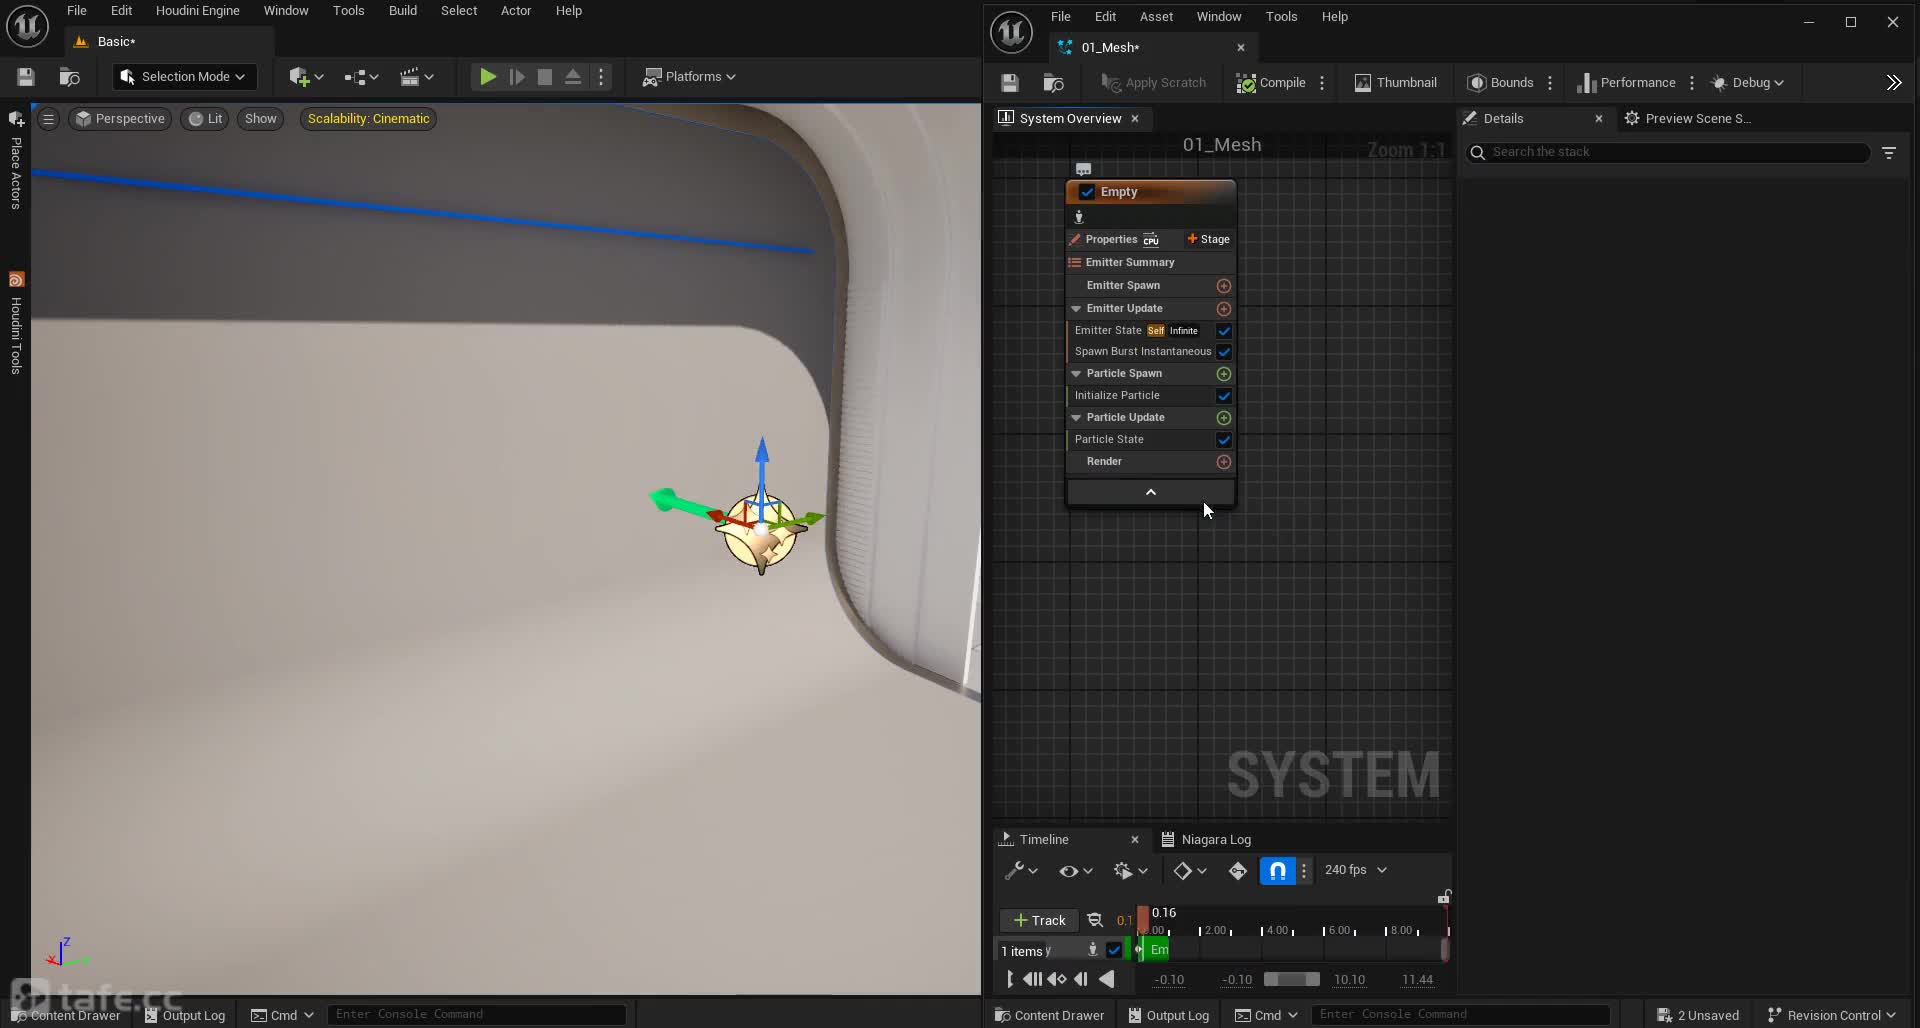Open the 240 fps frame rate dropdown
The height and width of the screenshot is (1028, 1920).
[x=1355, y=870]
